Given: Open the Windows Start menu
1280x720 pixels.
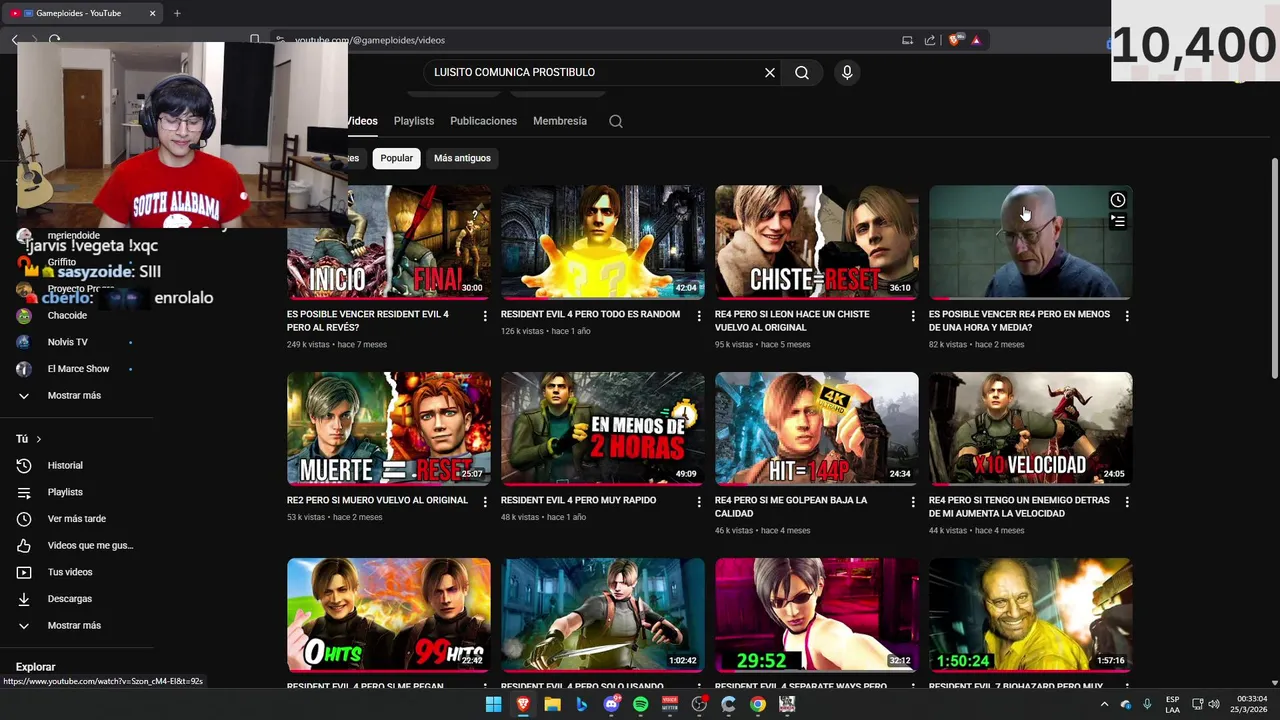Looking at the screenshot, I should click(493, 704).
